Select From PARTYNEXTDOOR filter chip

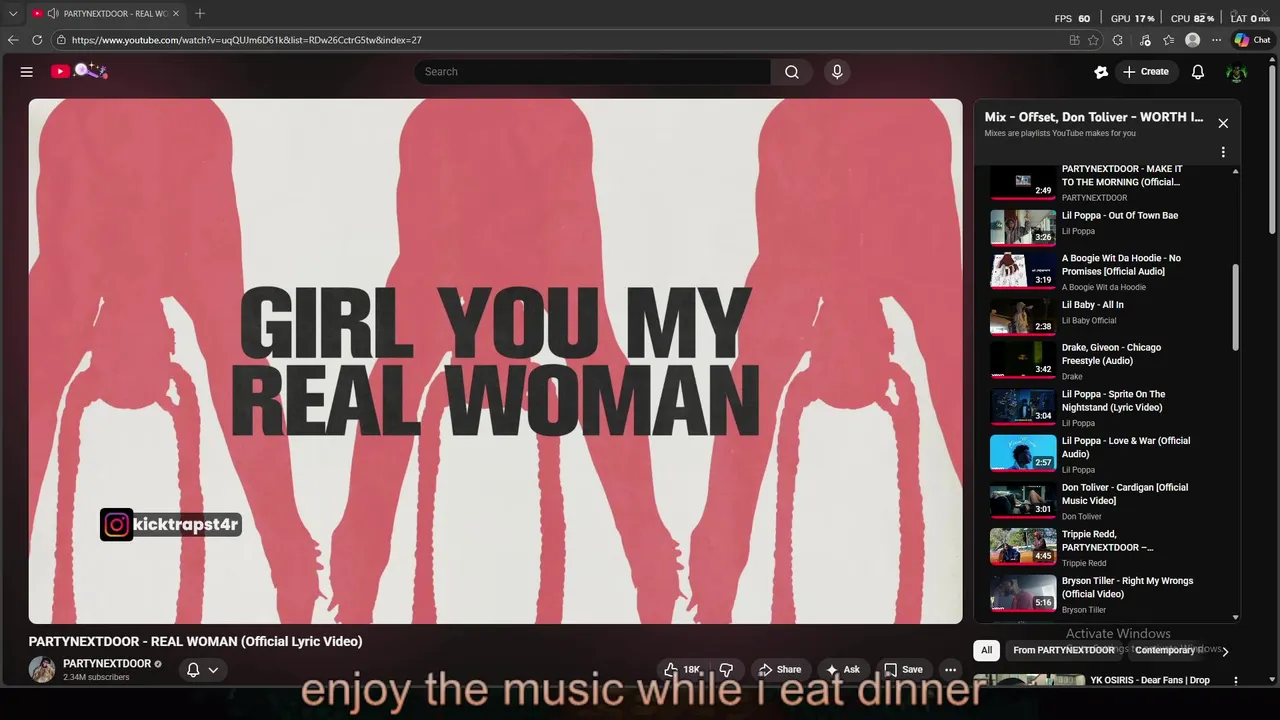pos(1063,650)
